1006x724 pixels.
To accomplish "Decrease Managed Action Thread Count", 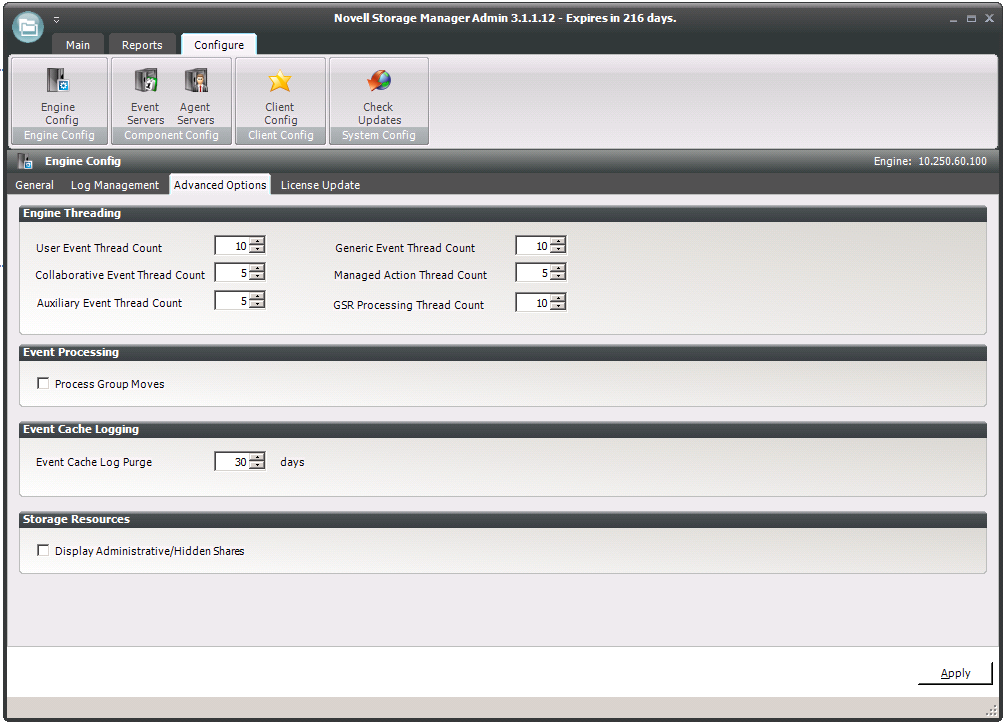I will [558, 276].
